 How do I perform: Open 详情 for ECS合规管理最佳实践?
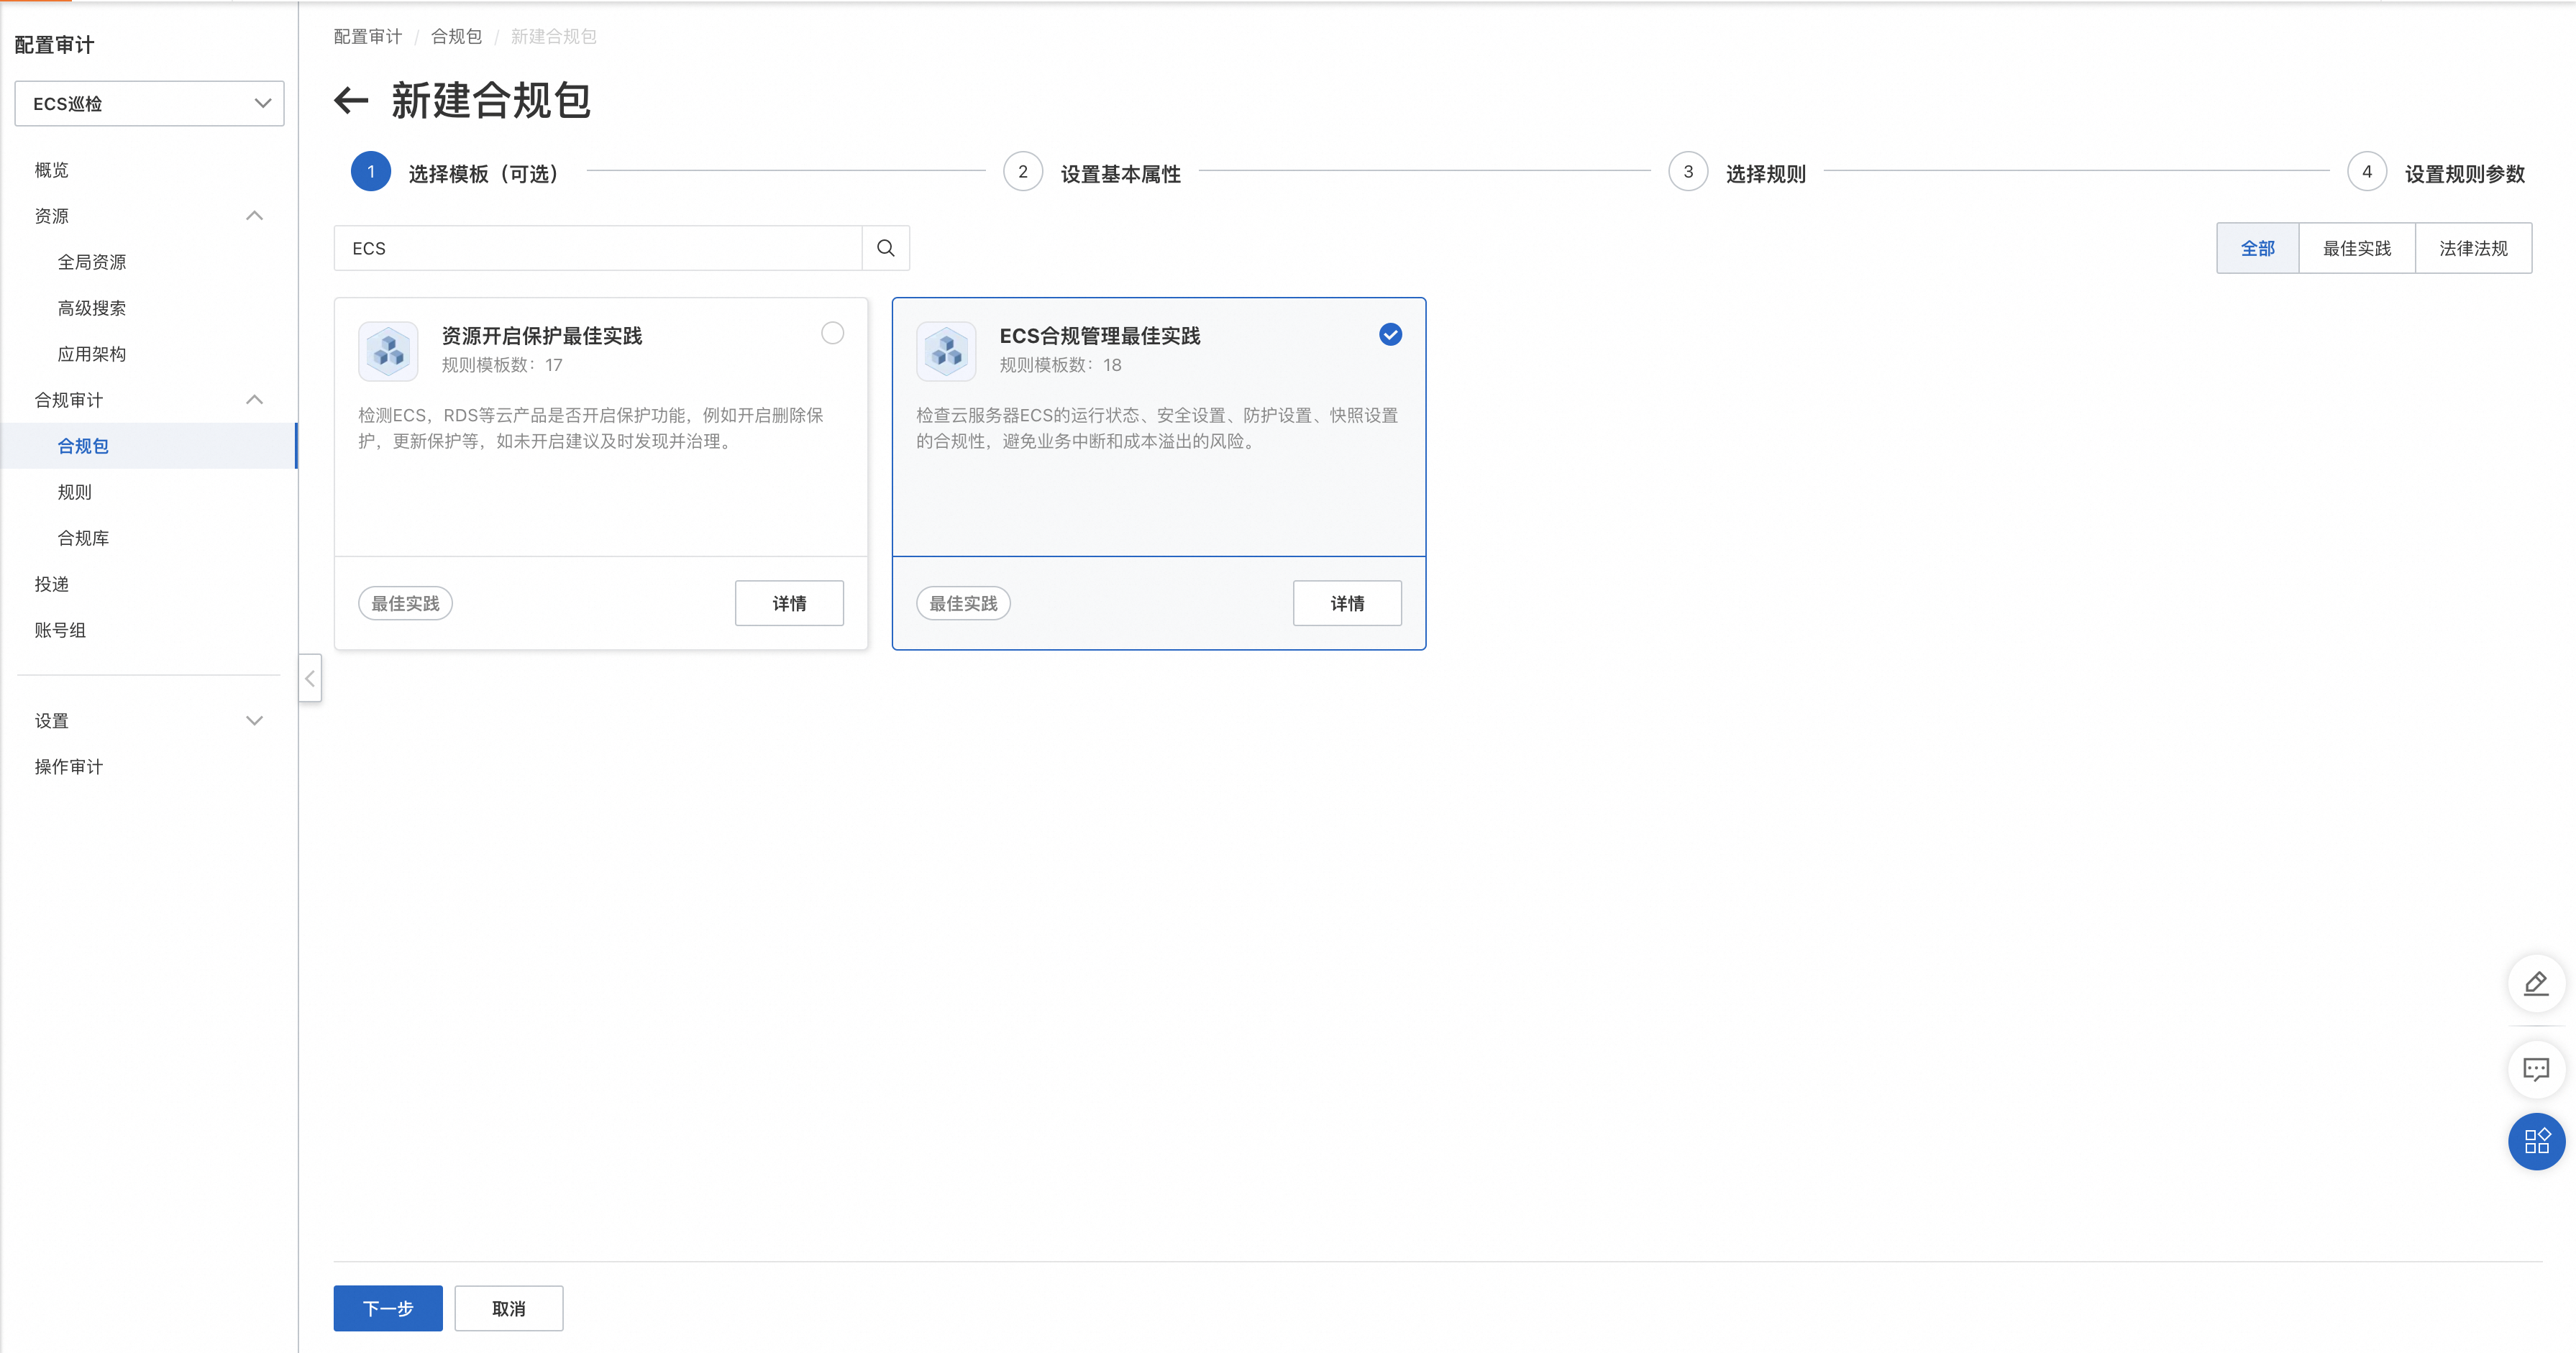point(1346,603)
